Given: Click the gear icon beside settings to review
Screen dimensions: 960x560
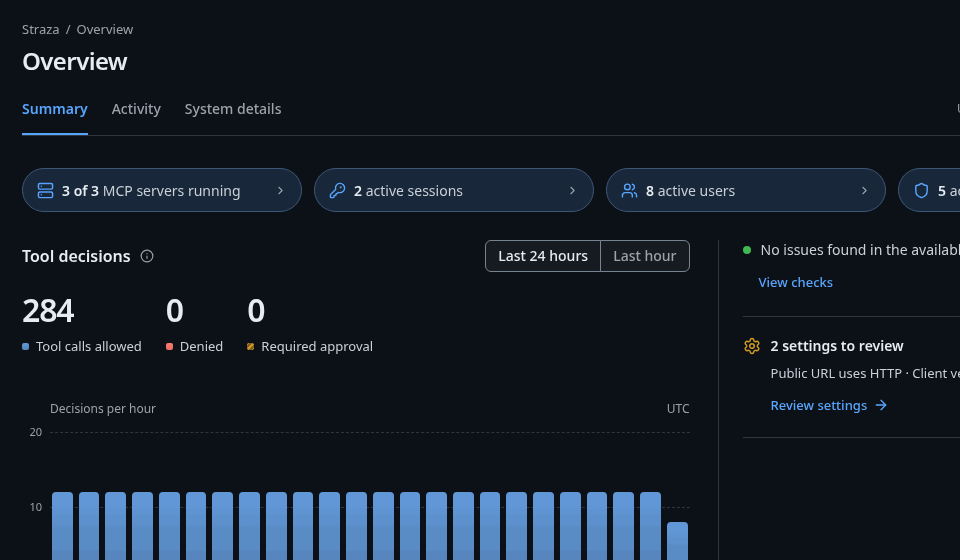Looking at the screenshot, I should 752,346.
